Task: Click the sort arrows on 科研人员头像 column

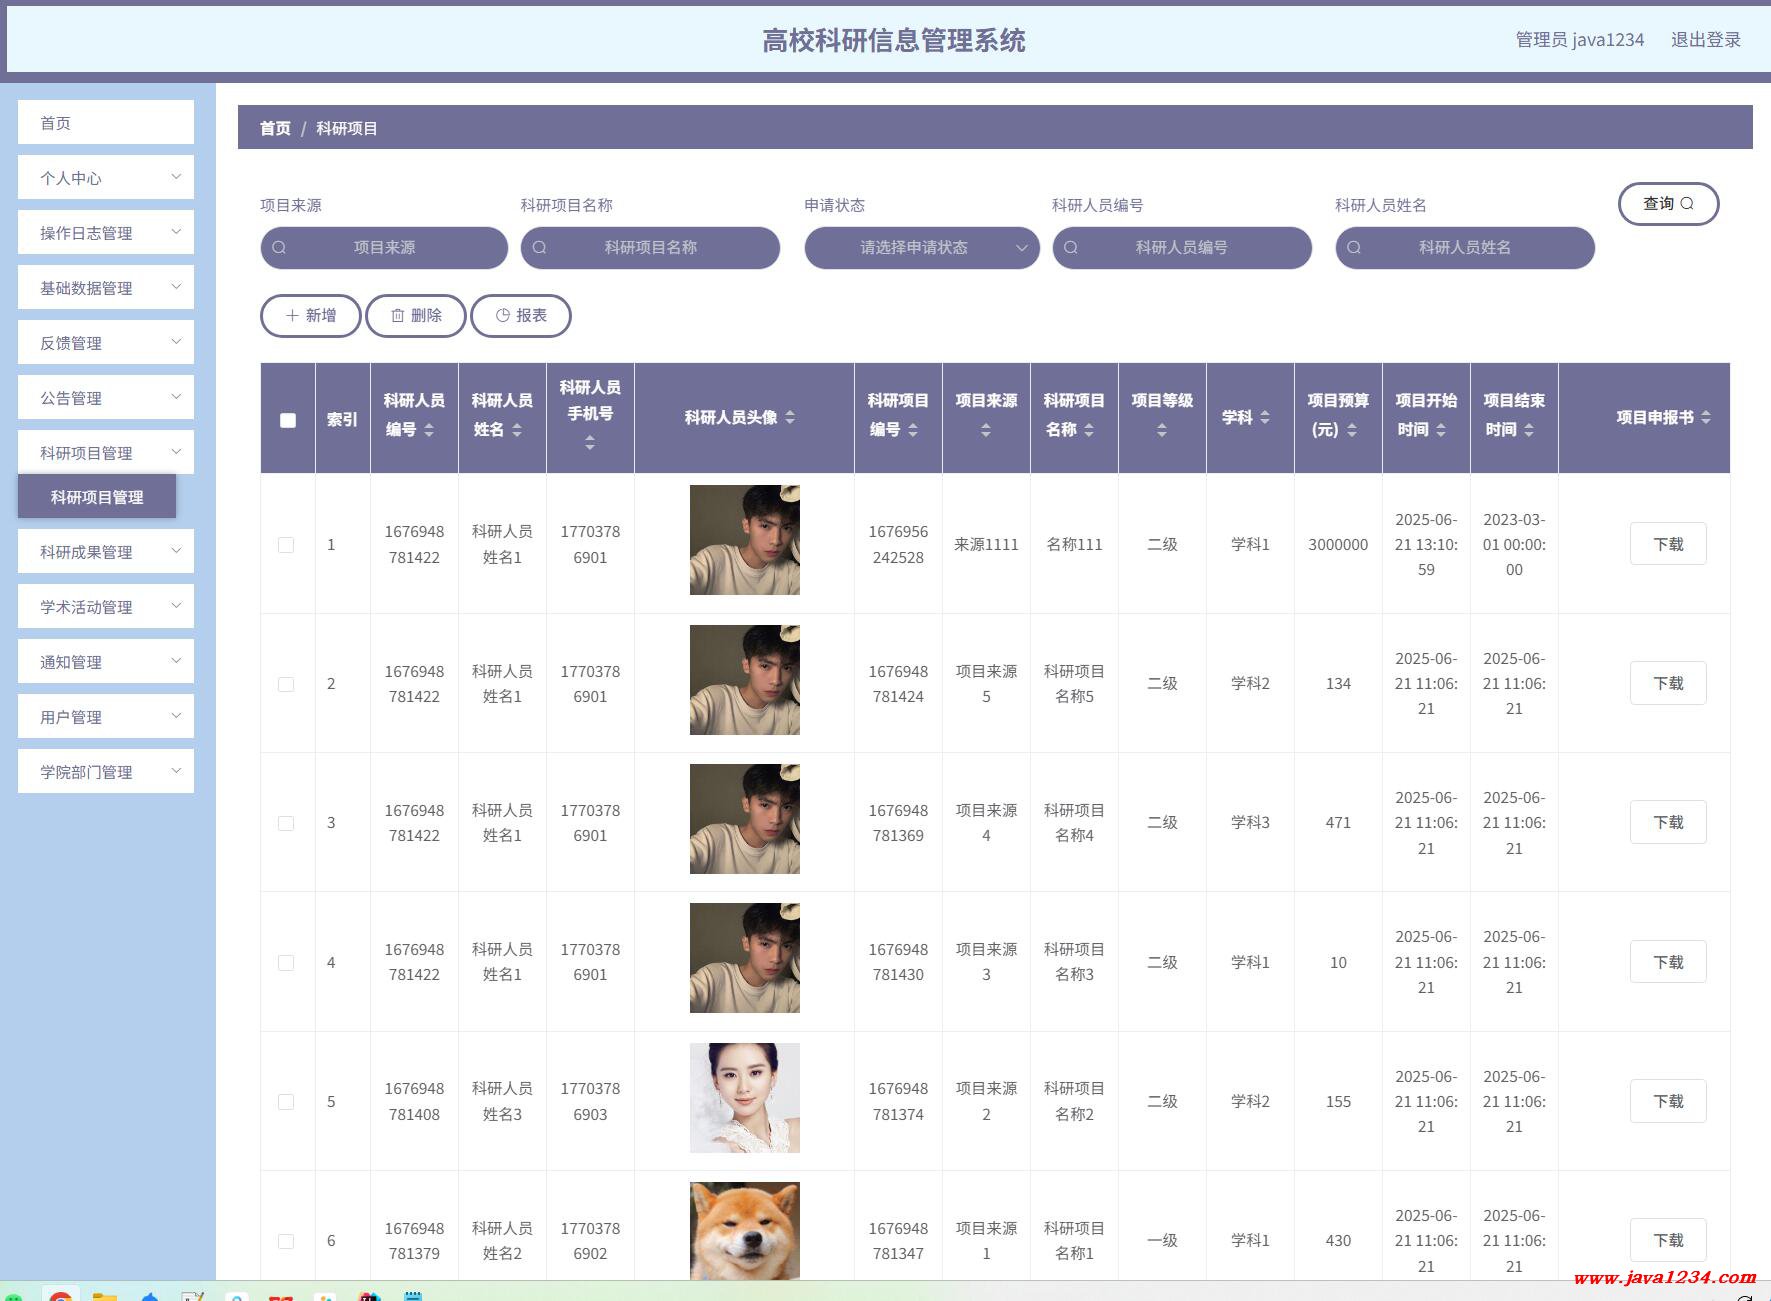Action: coord(790,418)
